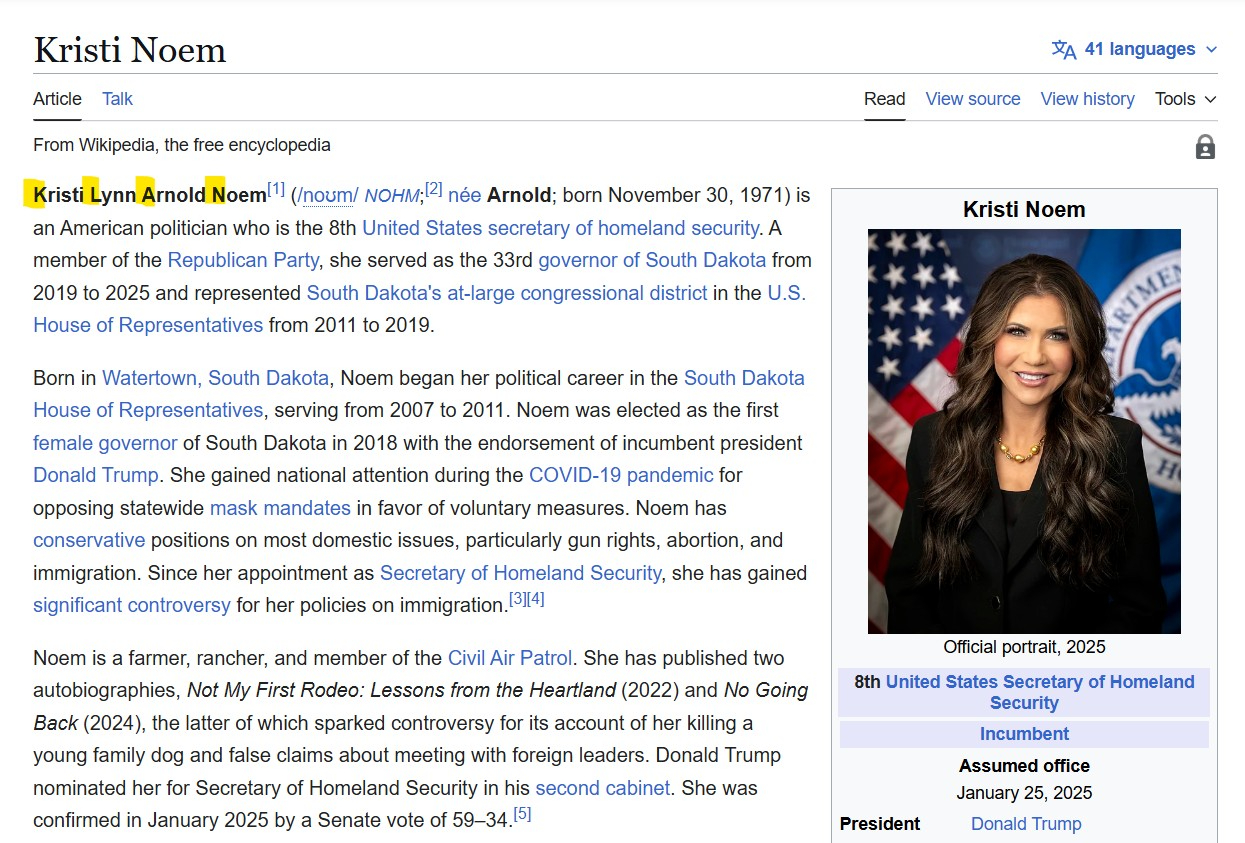Switch to the Talk tab
Screen dimensions: 1245x843
(x=117, y=99)
